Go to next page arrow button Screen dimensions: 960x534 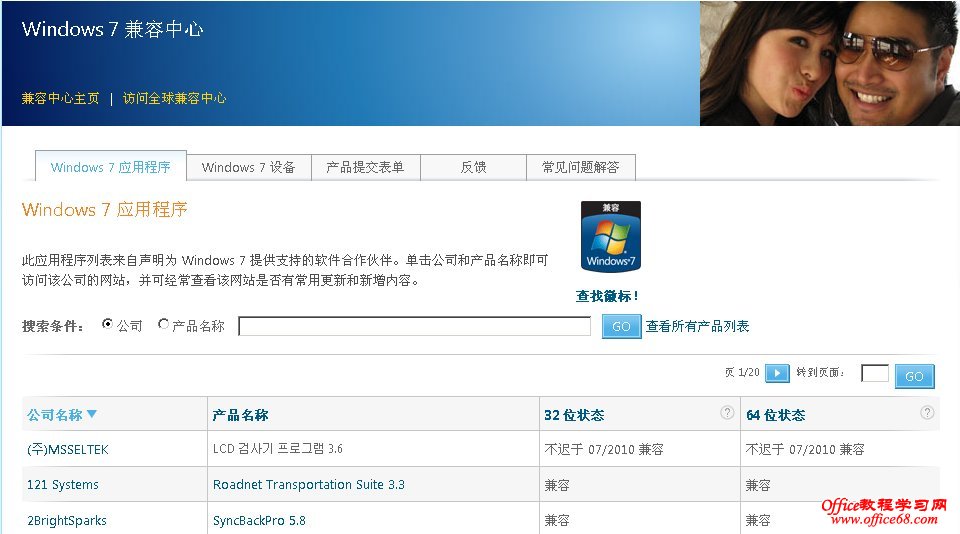click(x=778, y=372)
